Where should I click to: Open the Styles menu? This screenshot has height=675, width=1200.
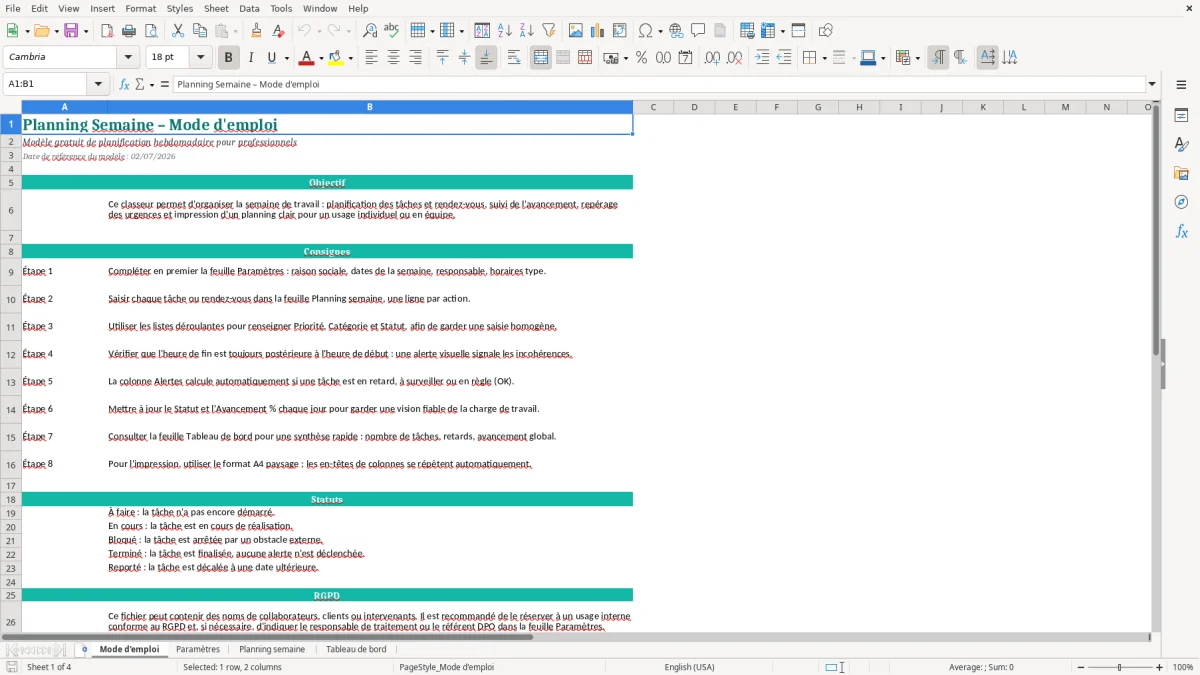(180, 8)
